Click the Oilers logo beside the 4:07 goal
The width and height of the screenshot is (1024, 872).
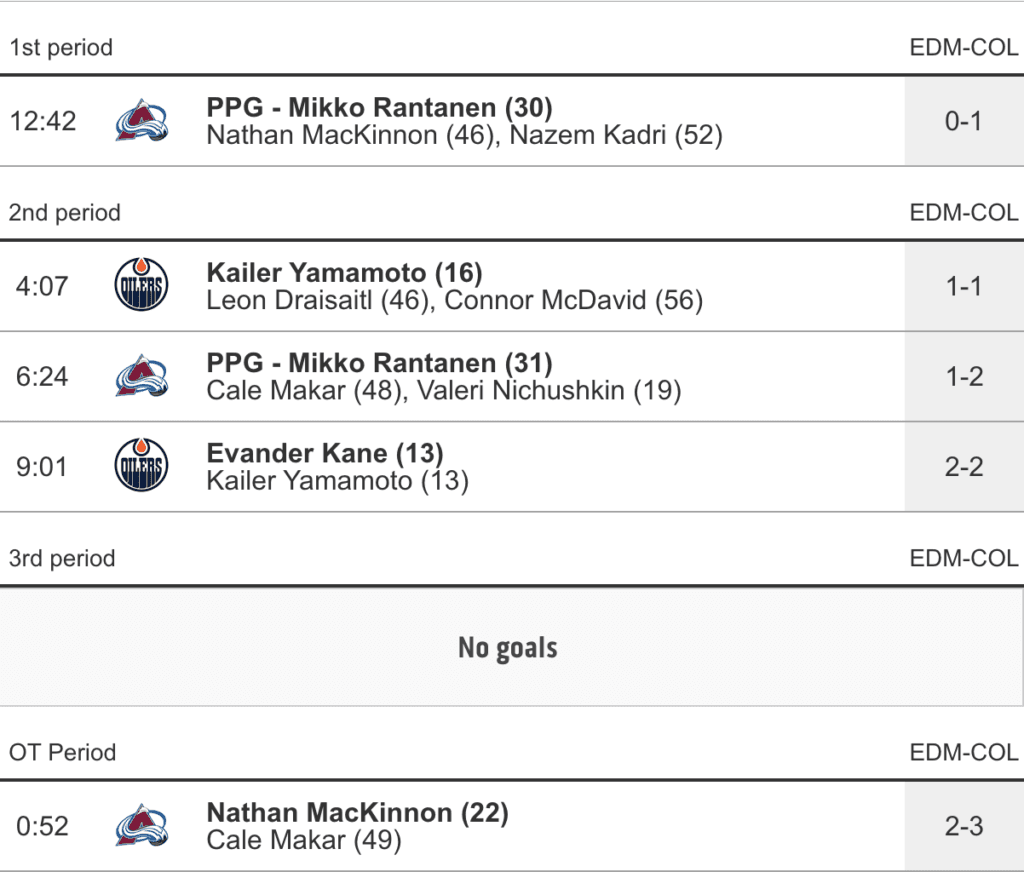pyautogui.click(x=141, y=286)
